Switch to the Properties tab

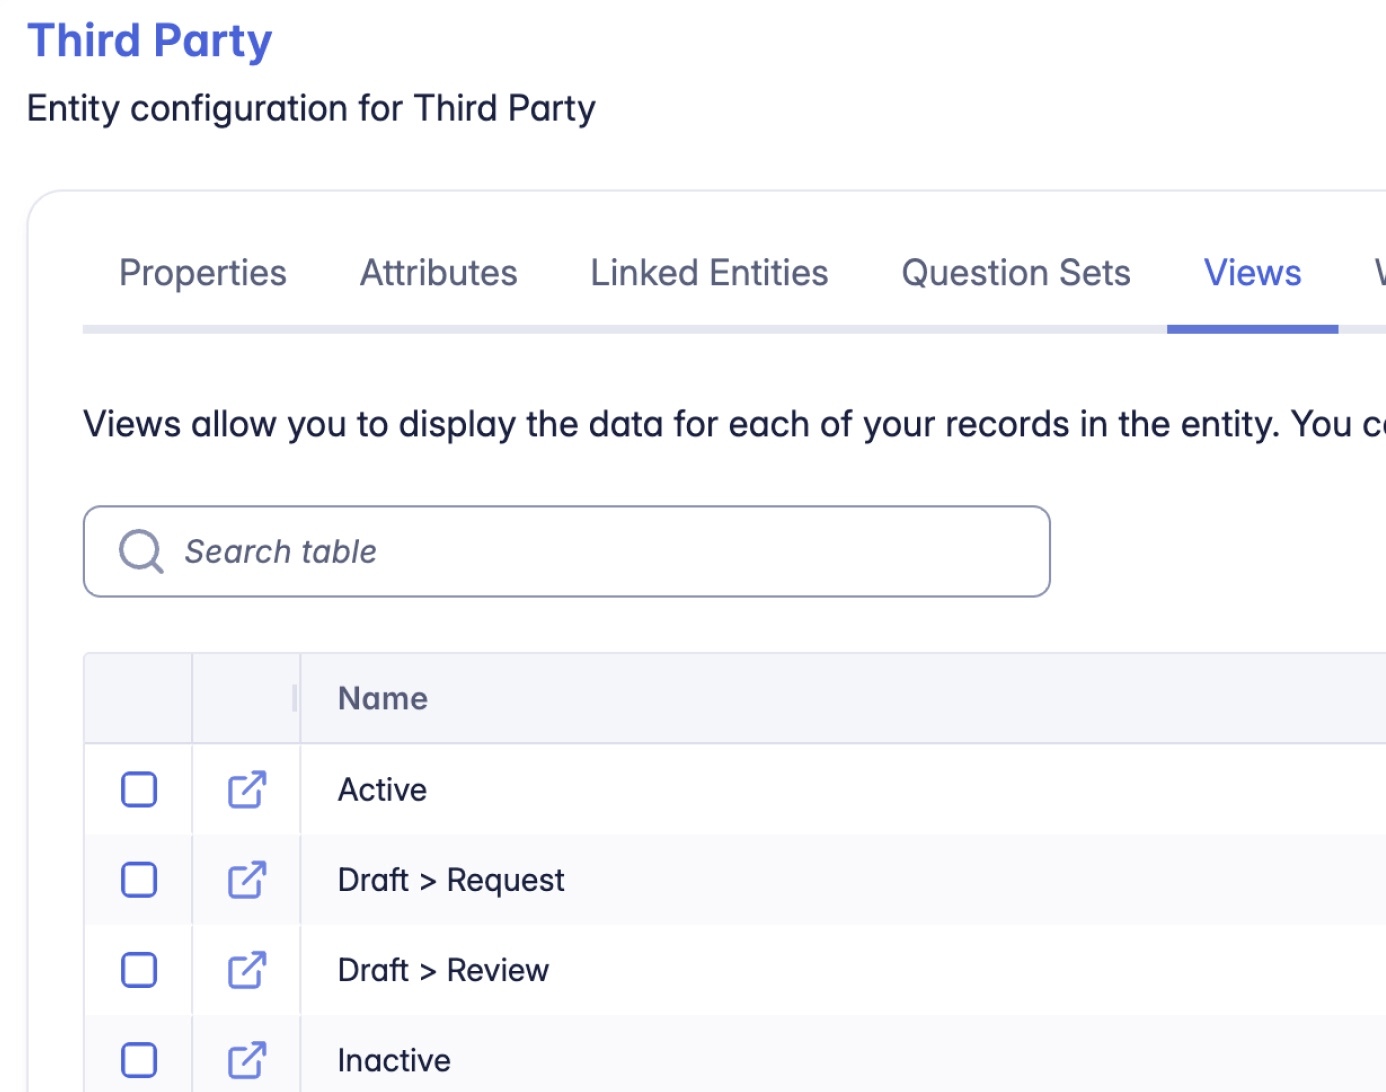coord(203,273)
